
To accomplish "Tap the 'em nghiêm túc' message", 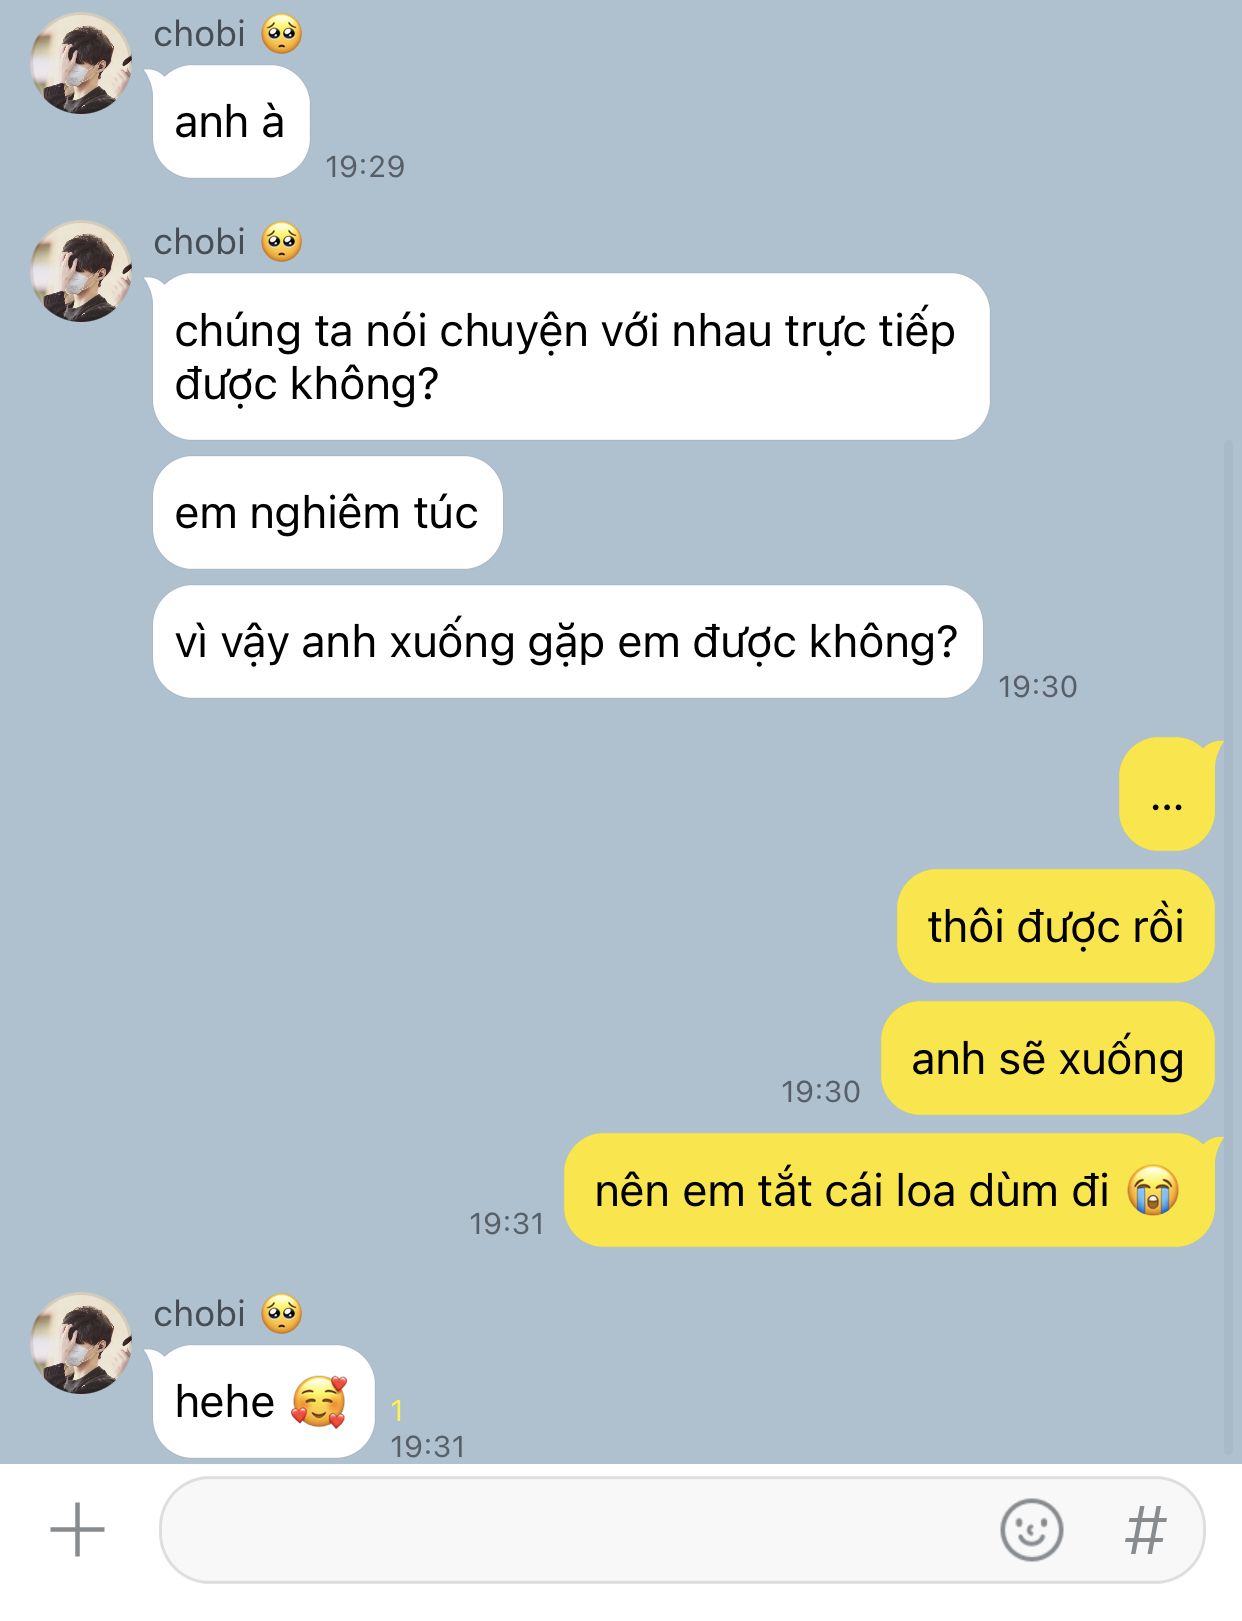I will pos(327,513).
